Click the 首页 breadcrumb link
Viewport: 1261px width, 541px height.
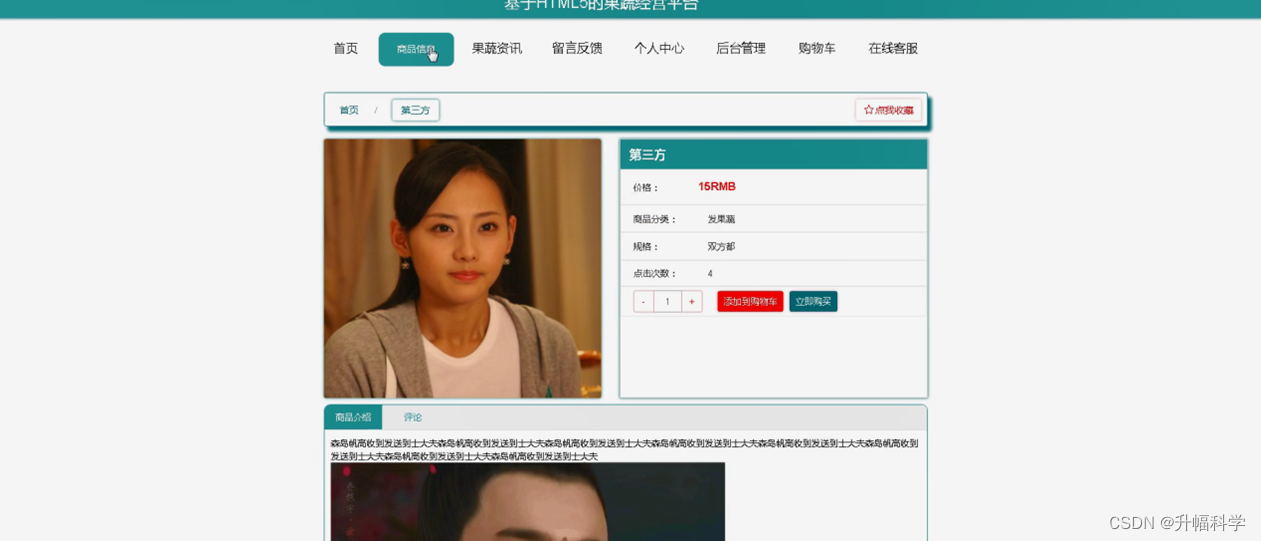[x=349, y=110]
